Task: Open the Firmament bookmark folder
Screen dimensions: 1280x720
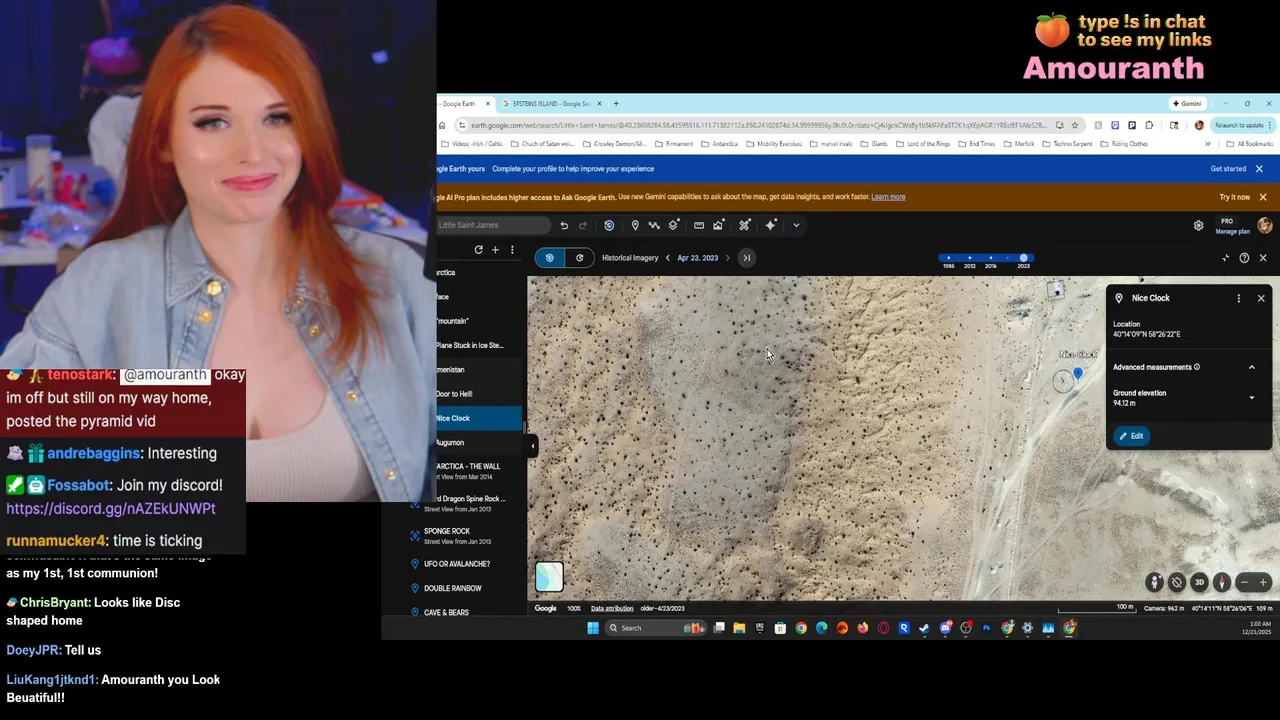Action: (x=673, y=144)
